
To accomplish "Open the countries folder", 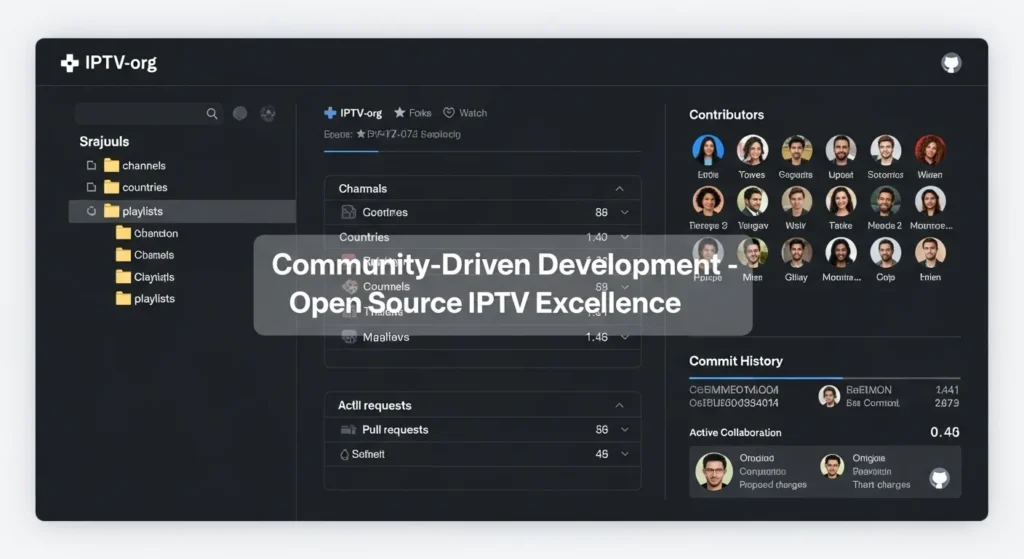I will [136, 187].
